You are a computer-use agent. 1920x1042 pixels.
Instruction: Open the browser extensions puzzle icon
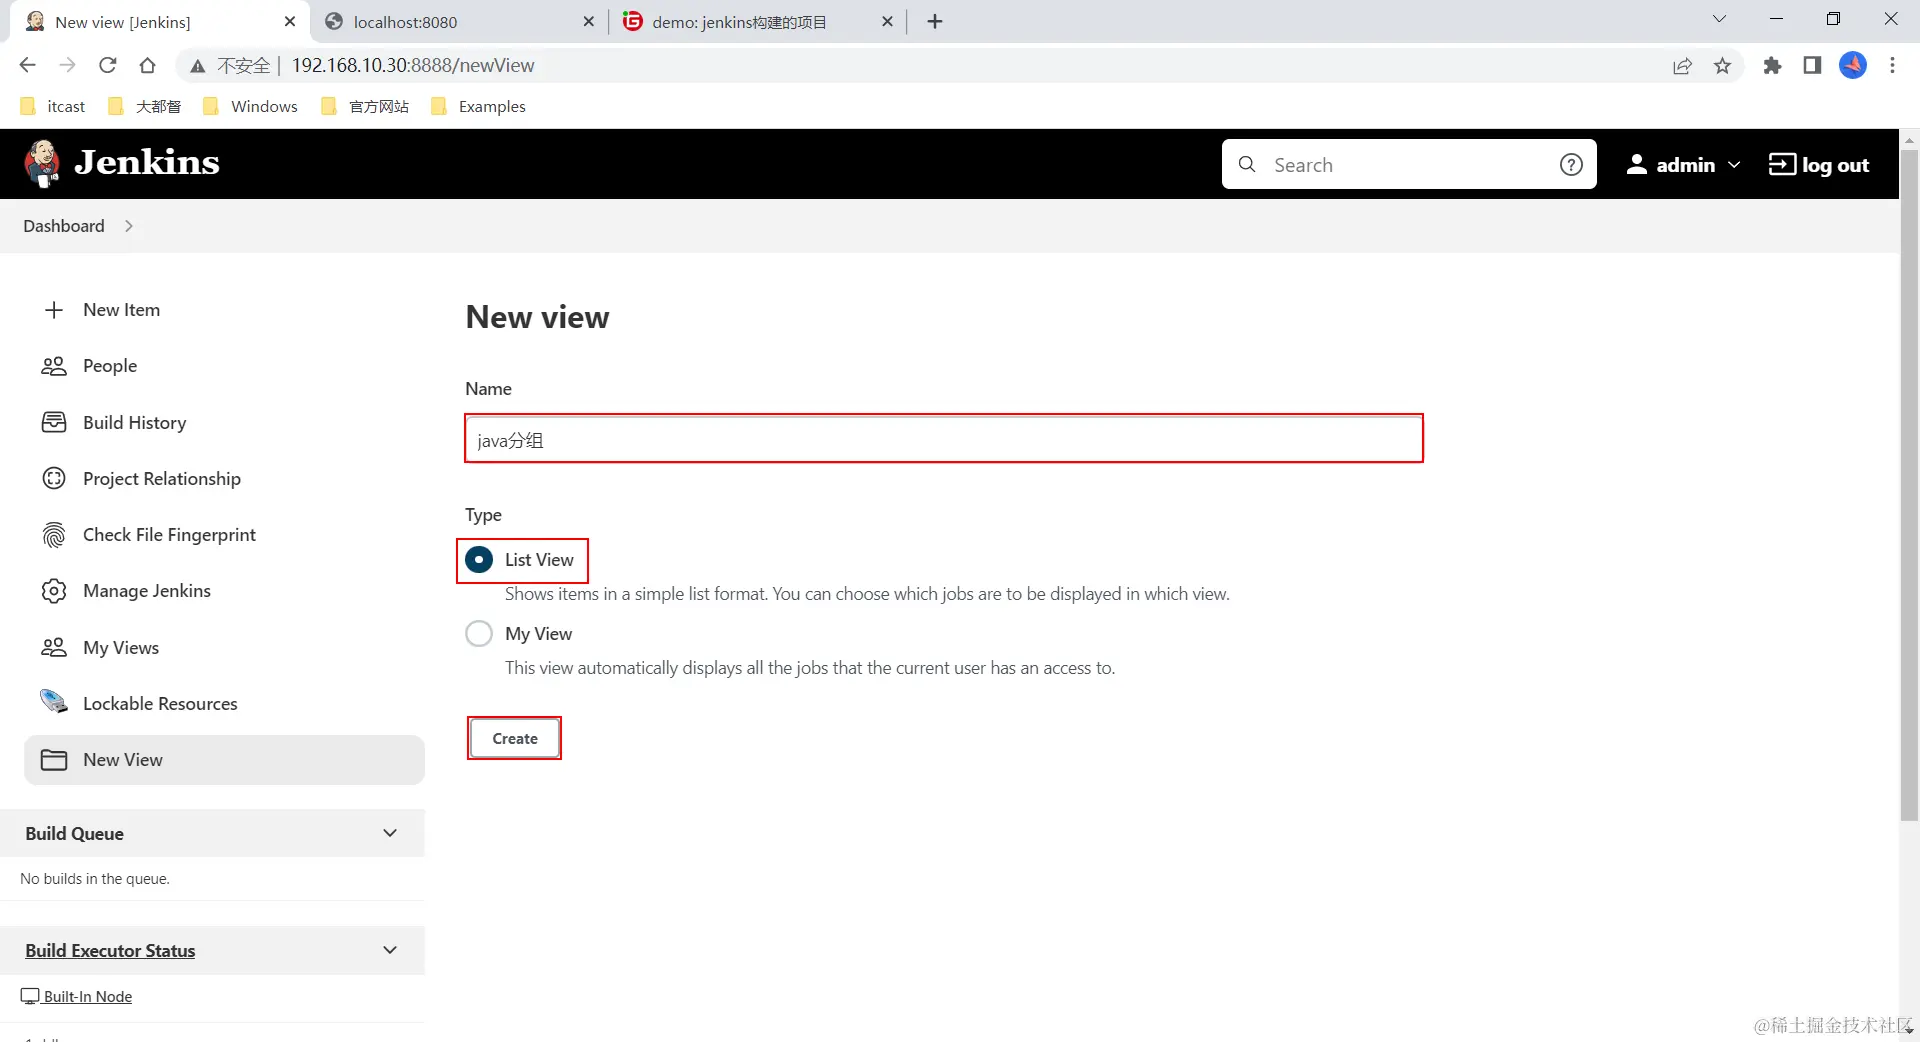pos(1772,66)
